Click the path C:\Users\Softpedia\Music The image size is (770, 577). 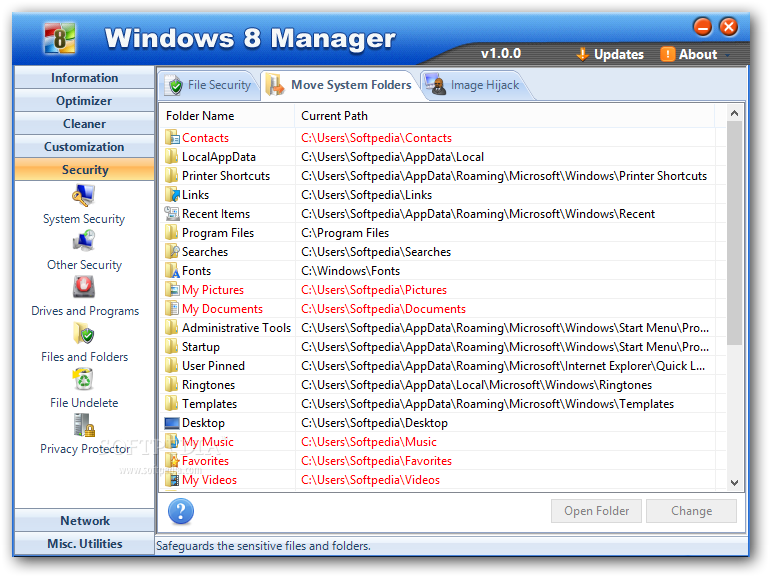(x=369, y=441)
